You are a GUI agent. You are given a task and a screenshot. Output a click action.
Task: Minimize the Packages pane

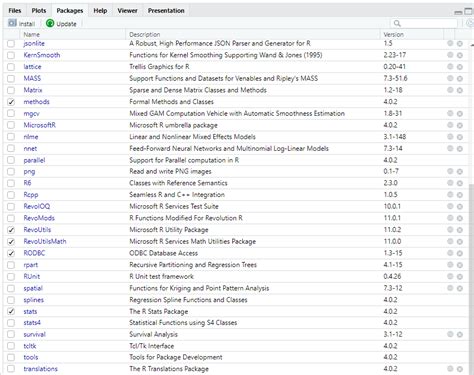(458, 12)
